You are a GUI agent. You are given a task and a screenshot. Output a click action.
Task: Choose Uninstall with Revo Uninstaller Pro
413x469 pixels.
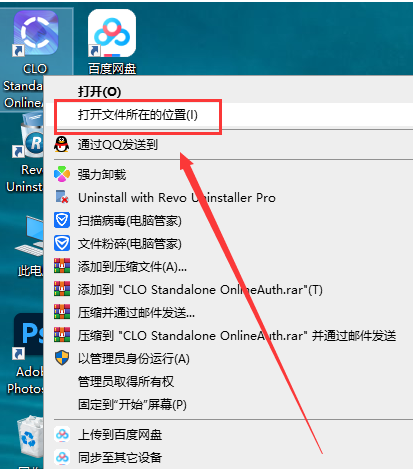[x=177, y=197]
